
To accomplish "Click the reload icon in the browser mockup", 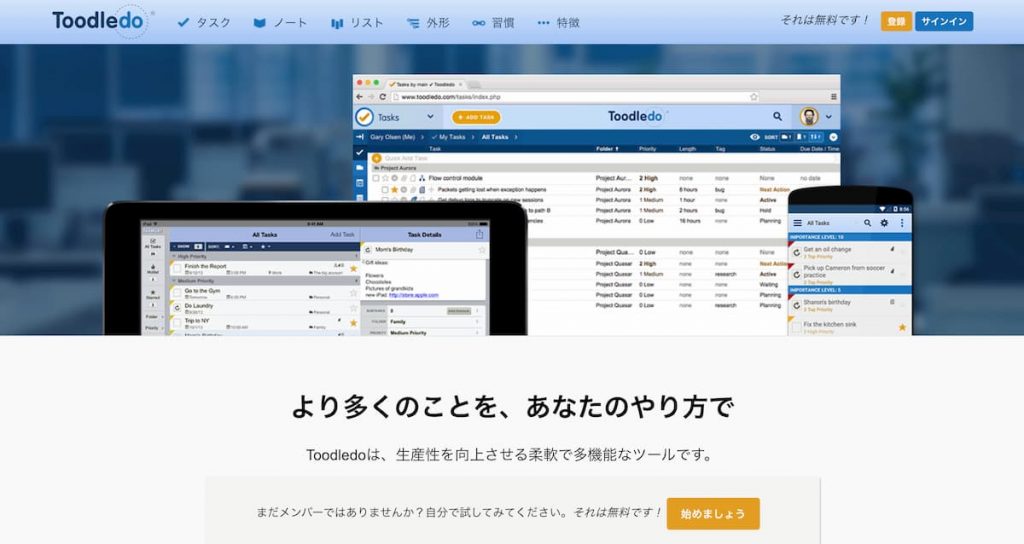I will point(383,97).
